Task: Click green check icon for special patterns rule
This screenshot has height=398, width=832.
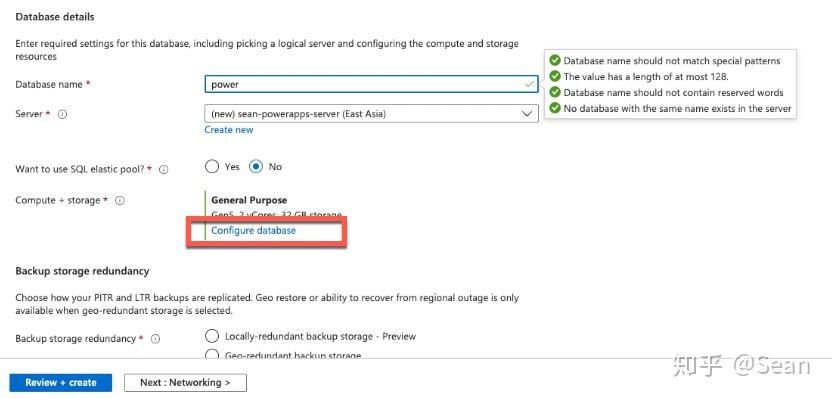Action: (555, 60)
